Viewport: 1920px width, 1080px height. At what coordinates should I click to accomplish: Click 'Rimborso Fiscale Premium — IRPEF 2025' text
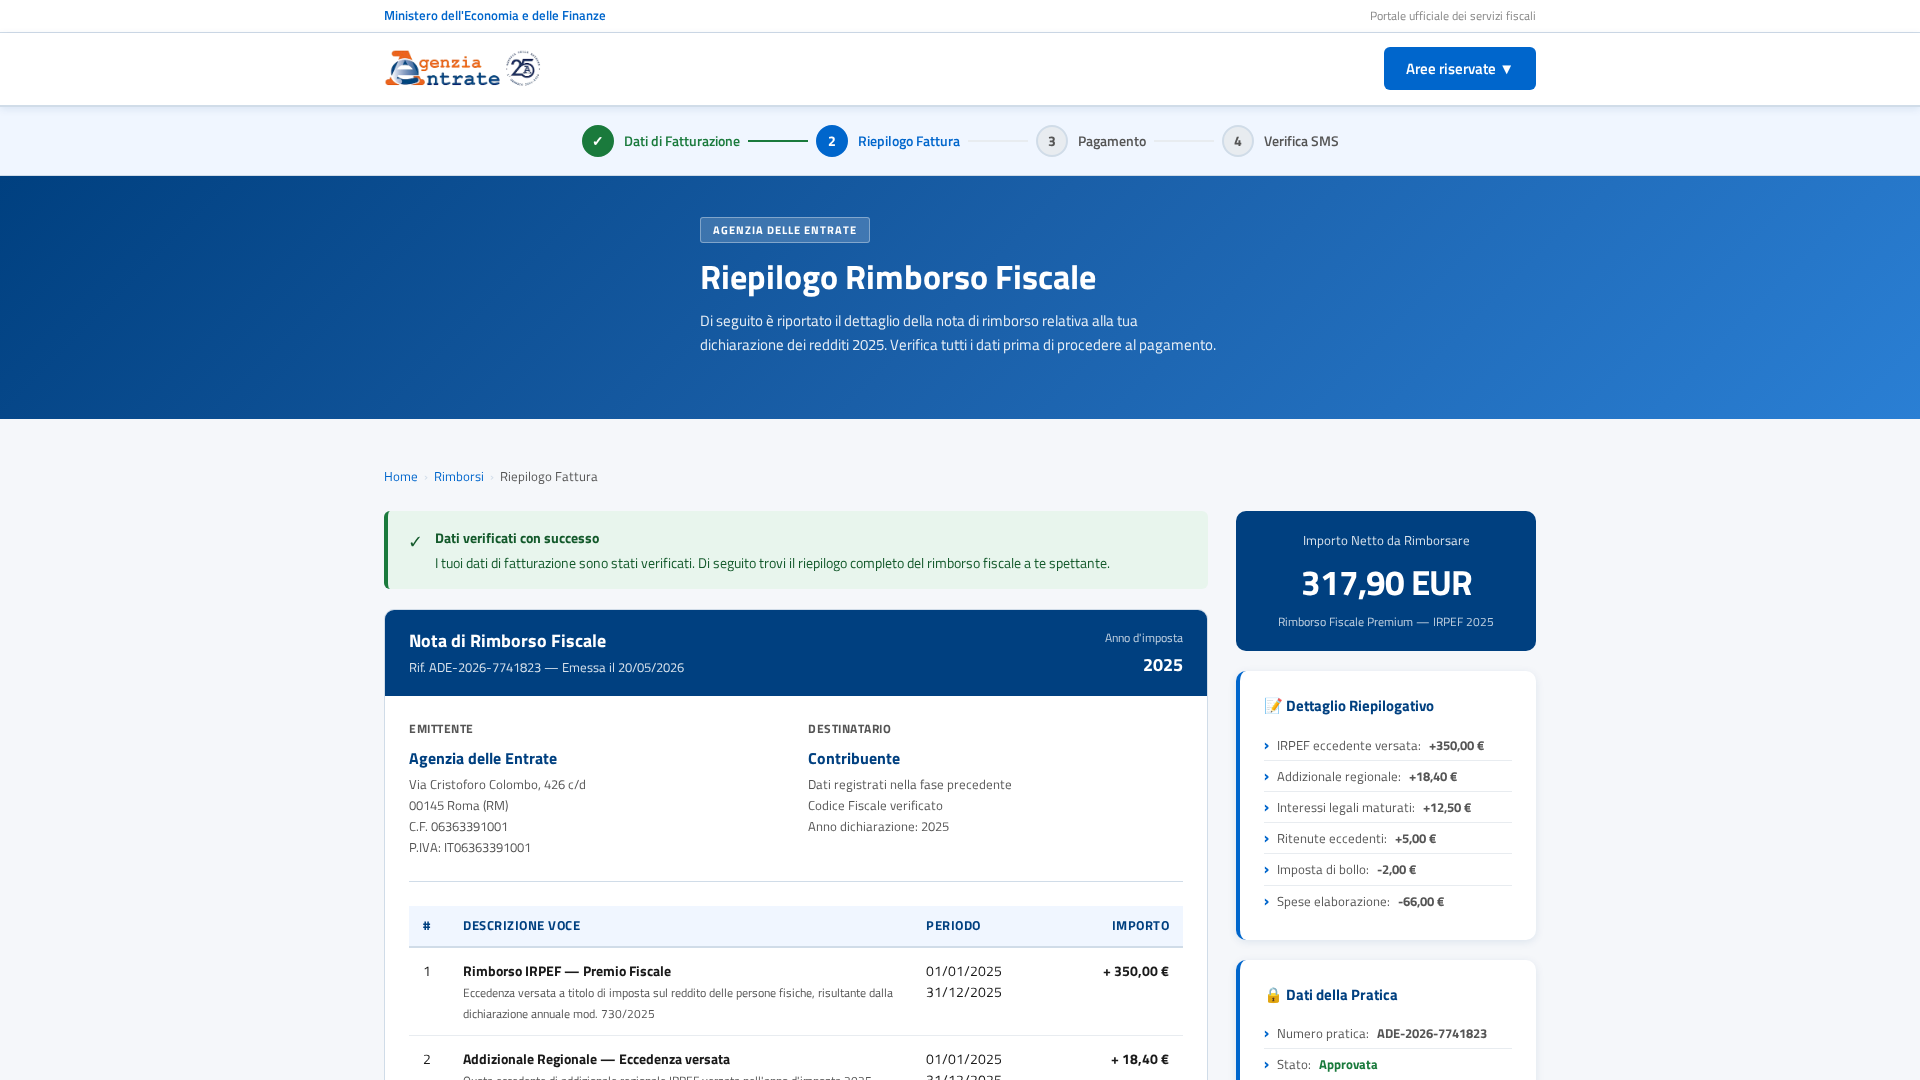[x=1386, y=622]
